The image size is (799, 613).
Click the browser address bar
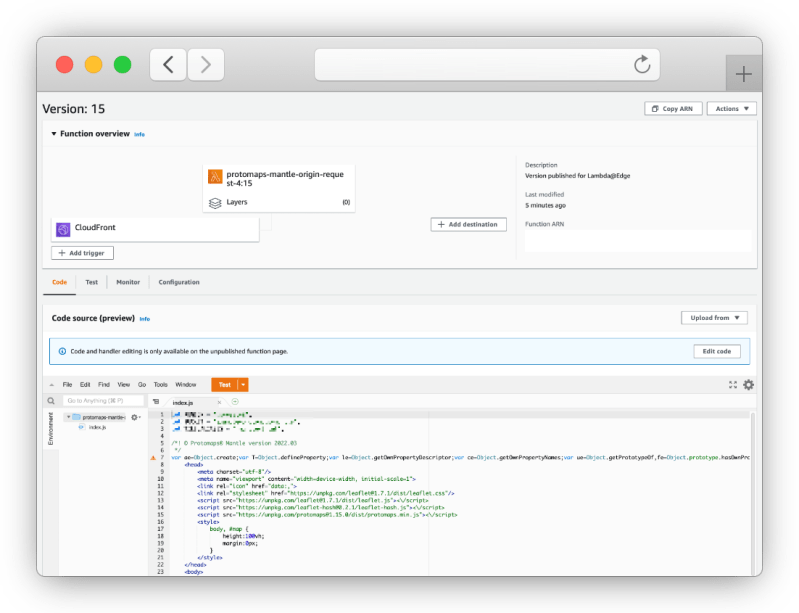(x=487, y=65)
